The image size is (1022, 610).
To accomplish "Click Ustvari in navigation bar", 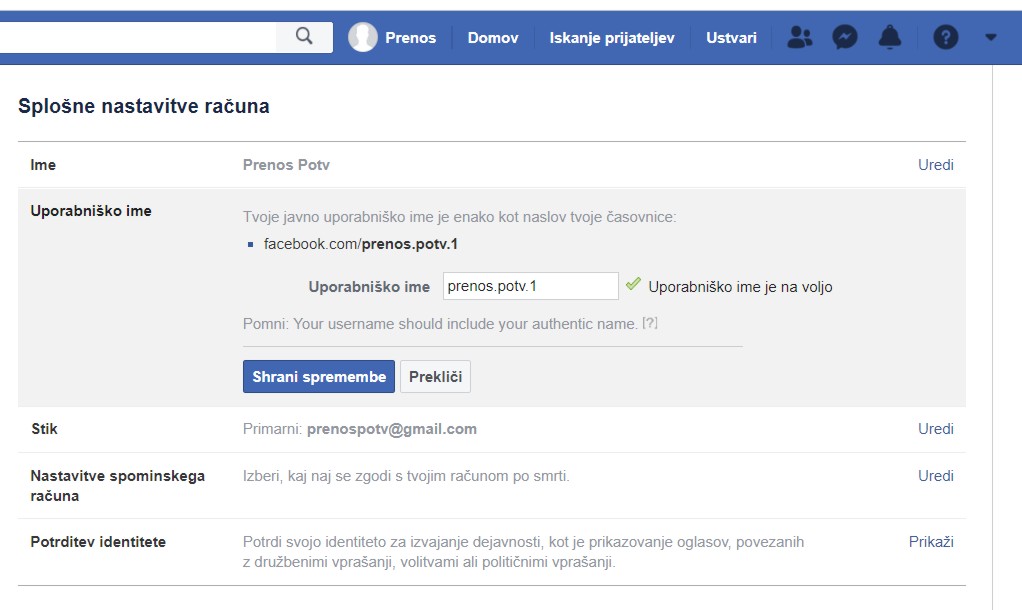I will pos(731,38).
